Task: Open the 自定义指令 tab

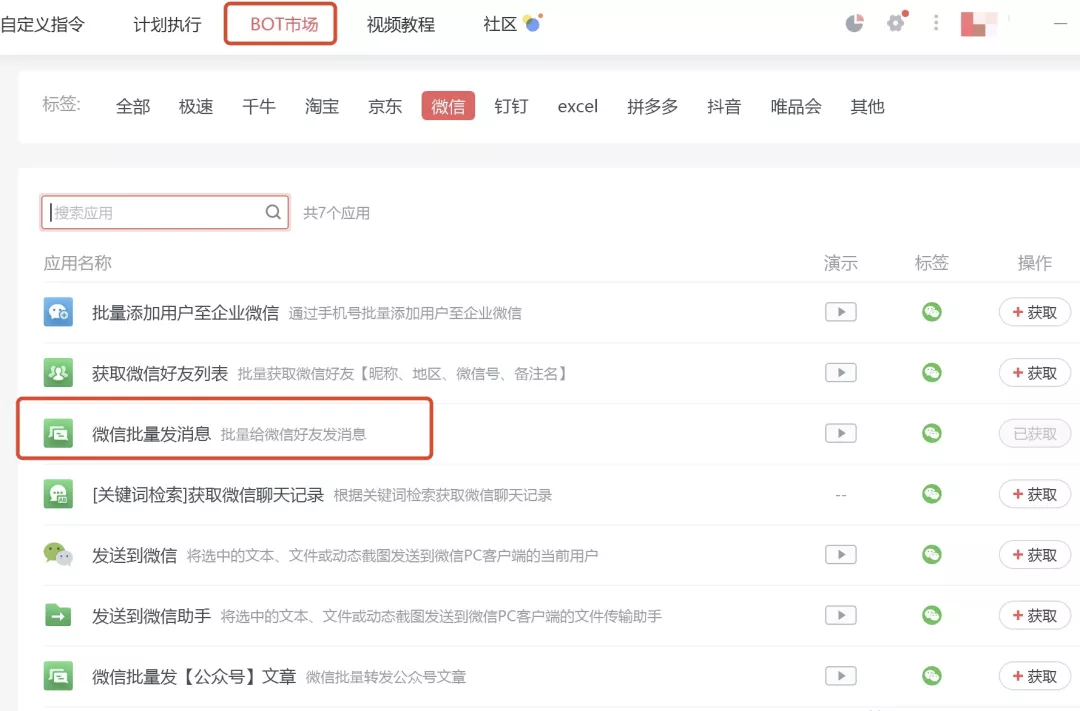Action: point(43,24)
